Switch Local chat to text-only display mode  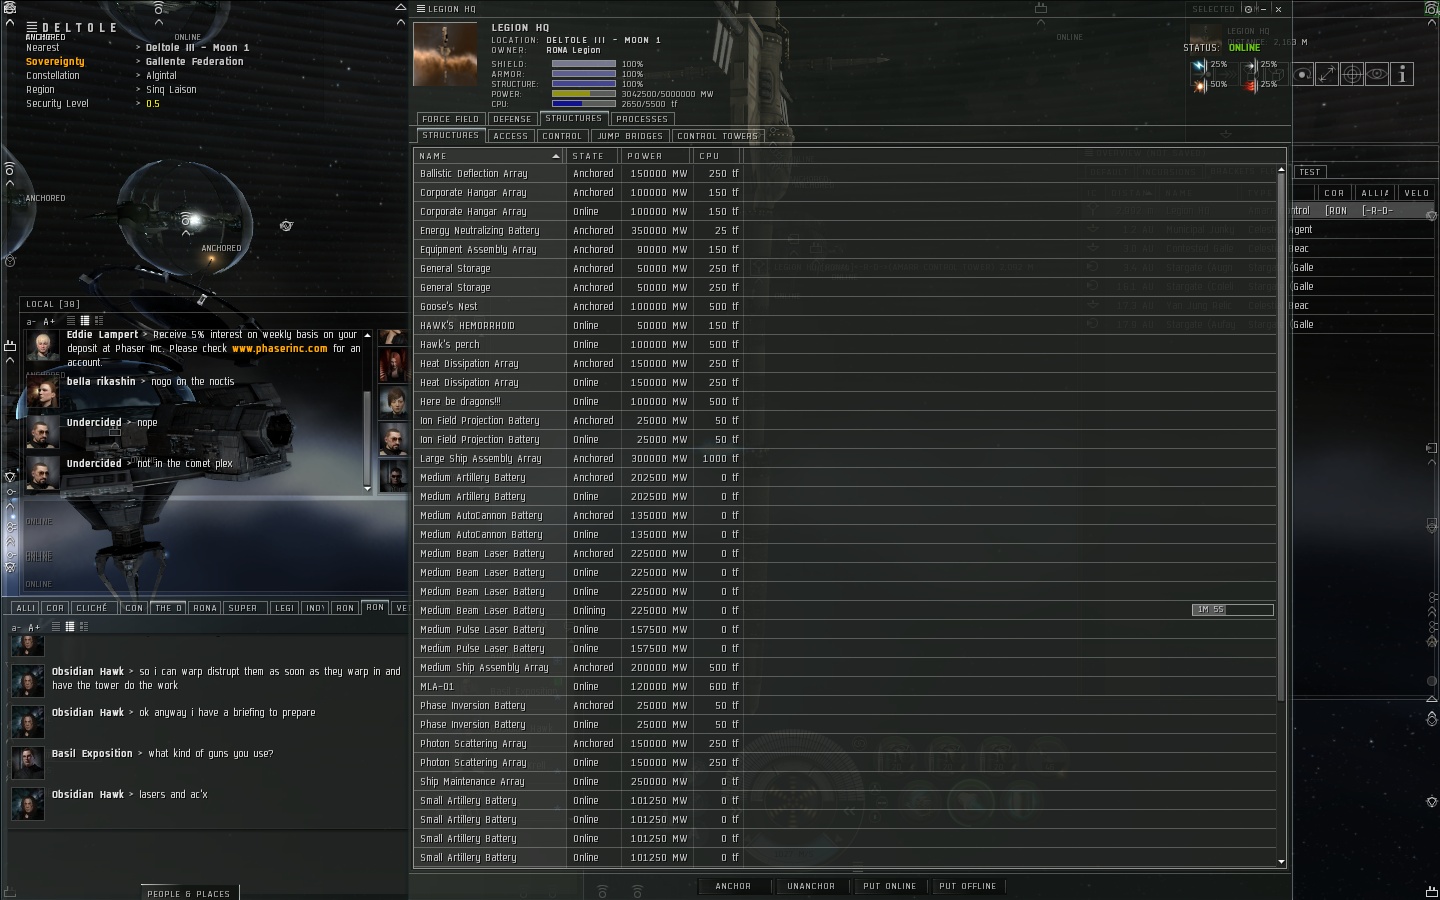[70, 320]
